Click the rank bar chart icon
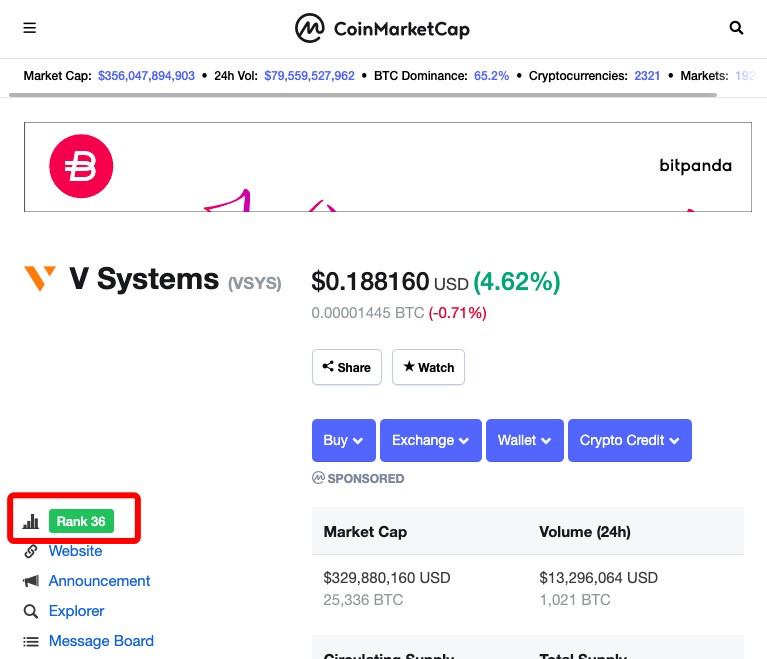 [30, 521]
